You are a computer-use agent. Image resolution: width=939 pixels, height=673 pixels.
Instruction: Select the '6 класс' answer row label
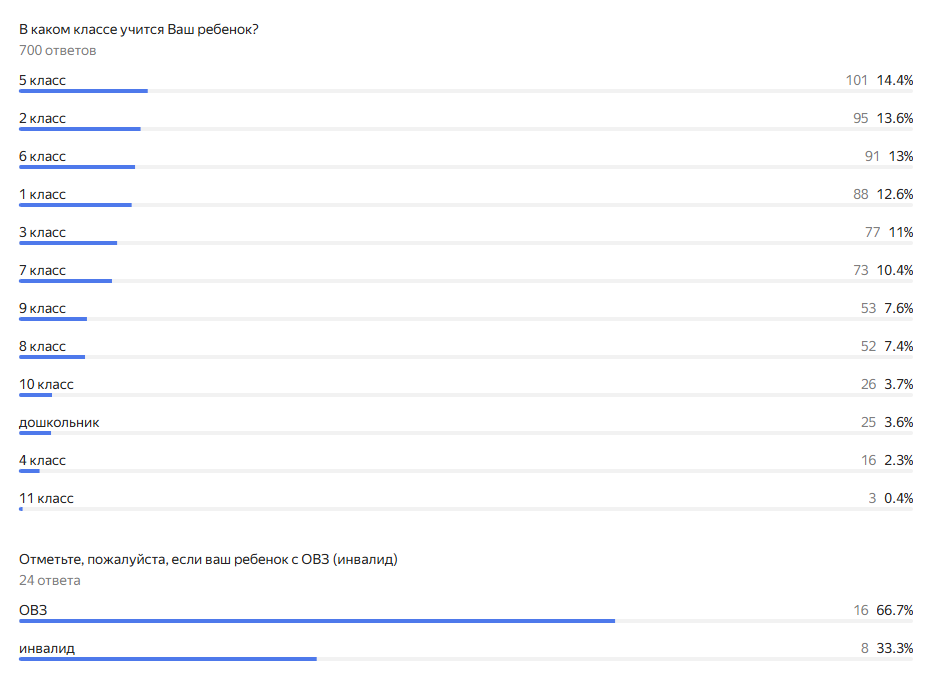(42, 156)
